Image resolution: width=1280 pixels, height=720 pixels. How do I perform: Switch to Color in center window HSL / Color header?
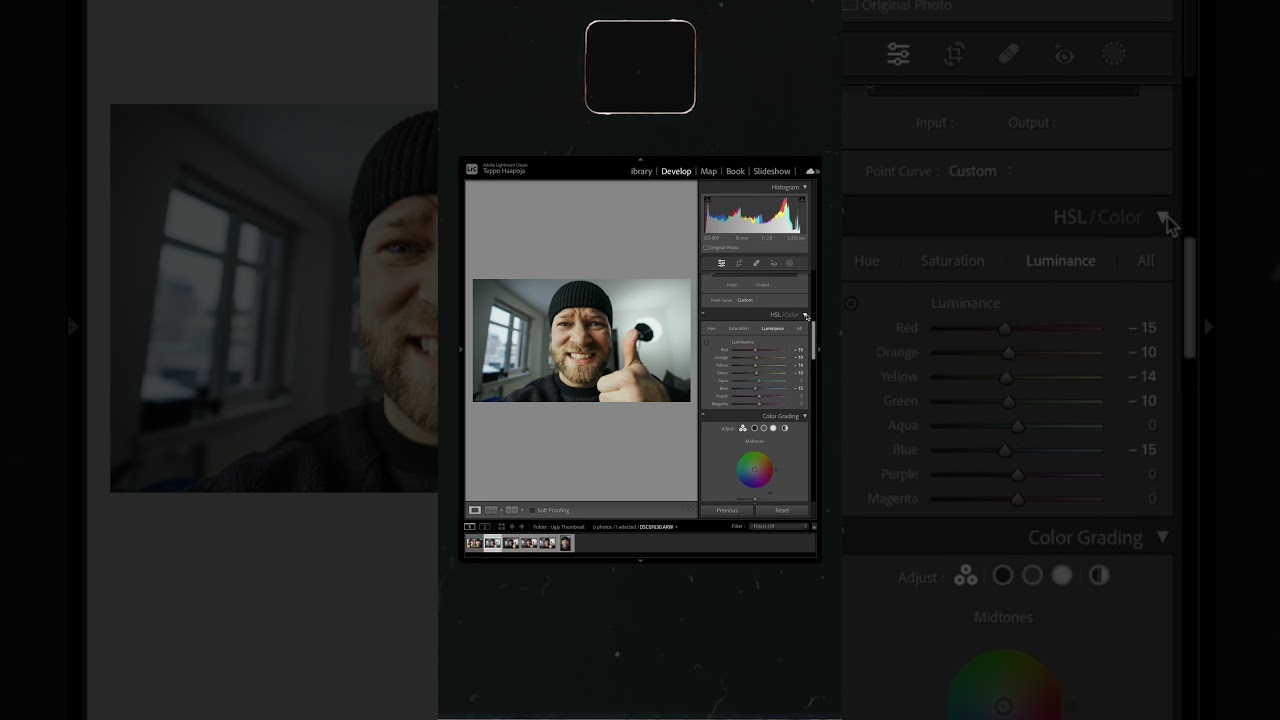pos(791,314)
